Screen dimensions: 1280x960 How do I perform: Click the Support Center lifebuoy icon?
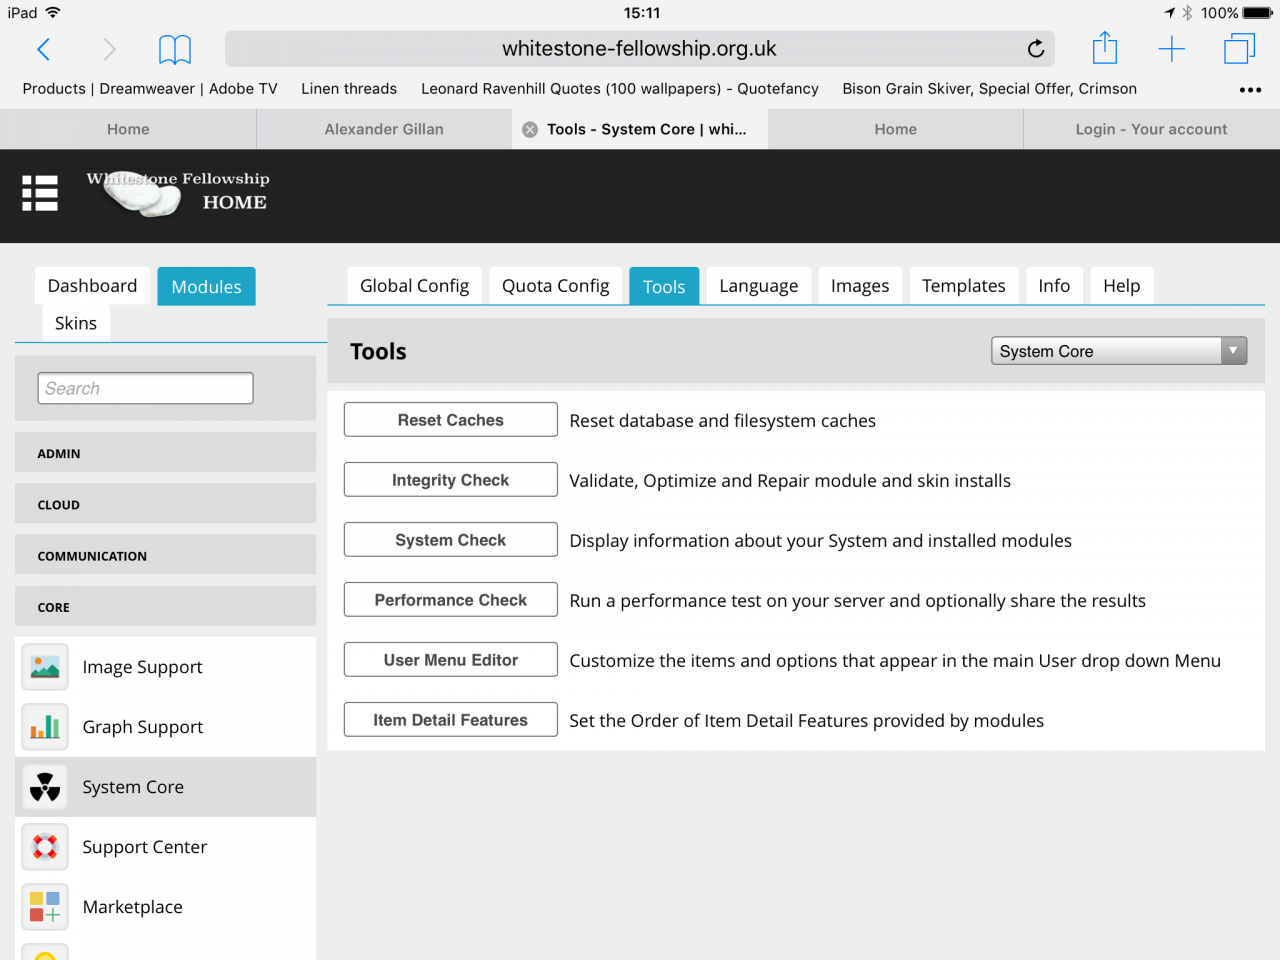[45, 847]
